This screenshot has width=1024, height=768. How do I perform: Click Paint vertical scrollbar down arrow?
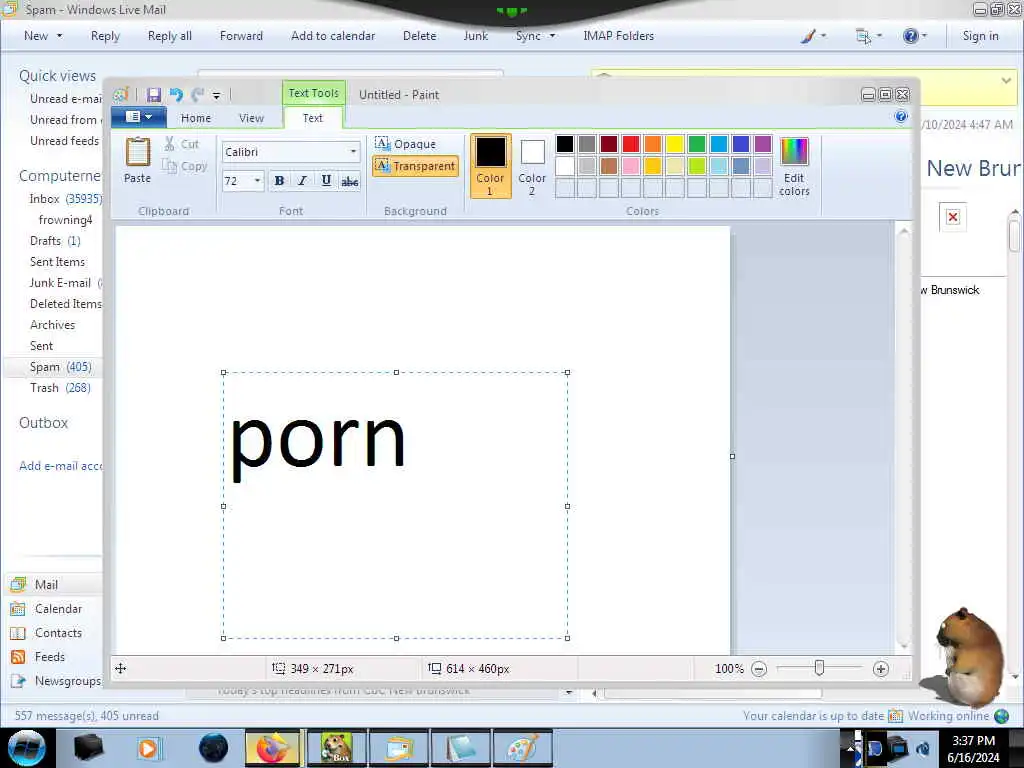904,646
